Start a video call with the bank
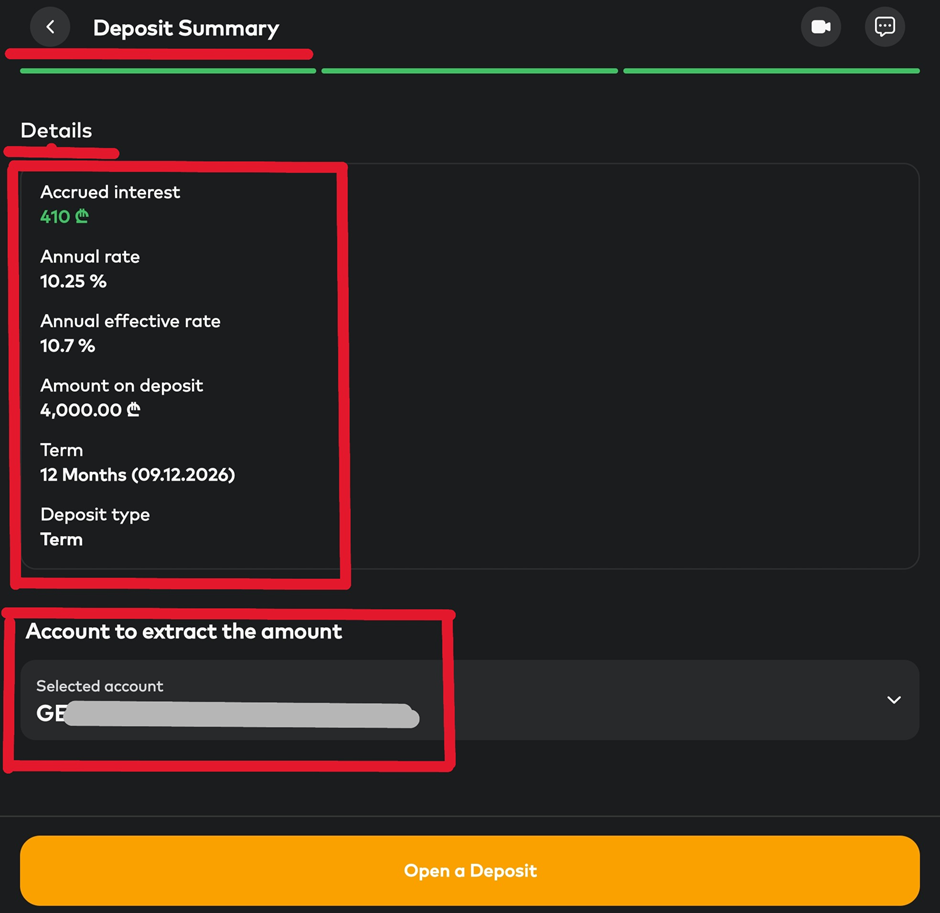 coord(821,27)
